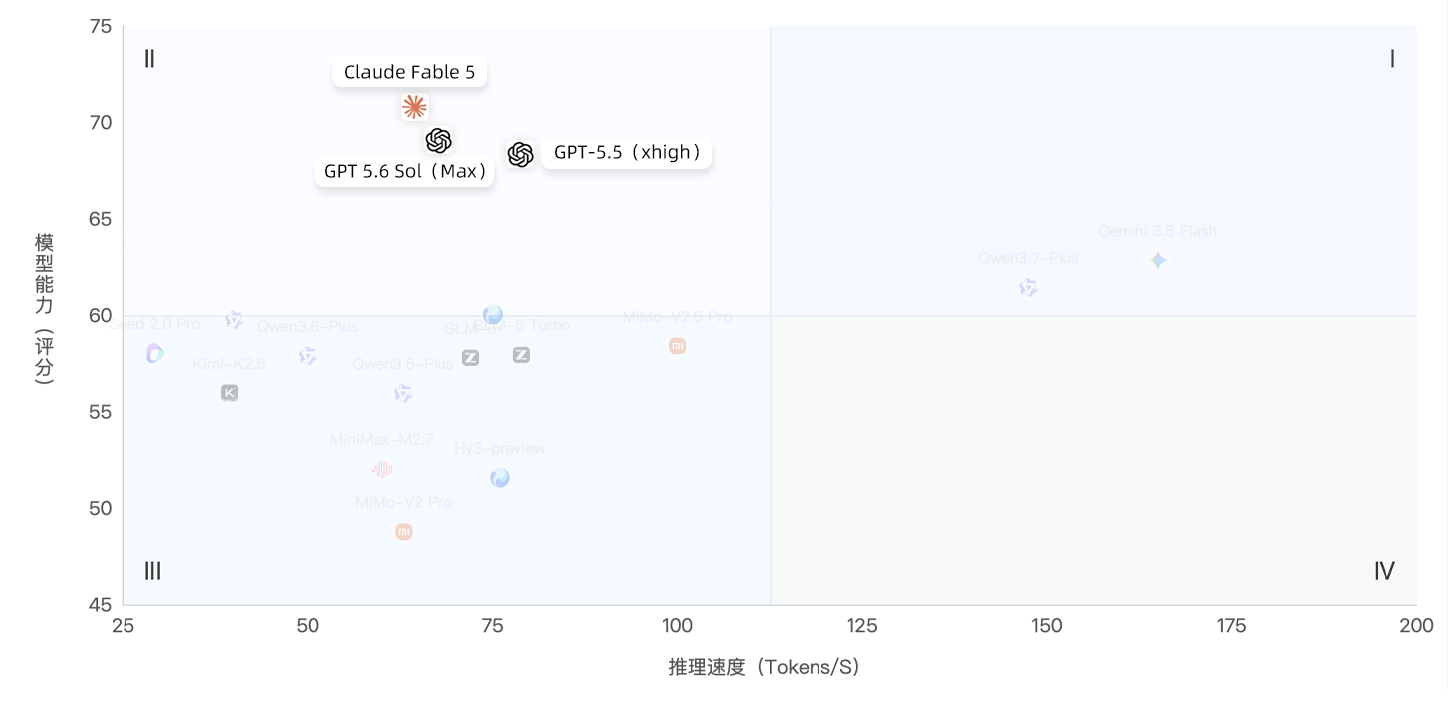The height and width of the screenshot is (708, 1448).
Task: Click the Qwen3.5-Plus data point icon
Action: pos(402,394)
